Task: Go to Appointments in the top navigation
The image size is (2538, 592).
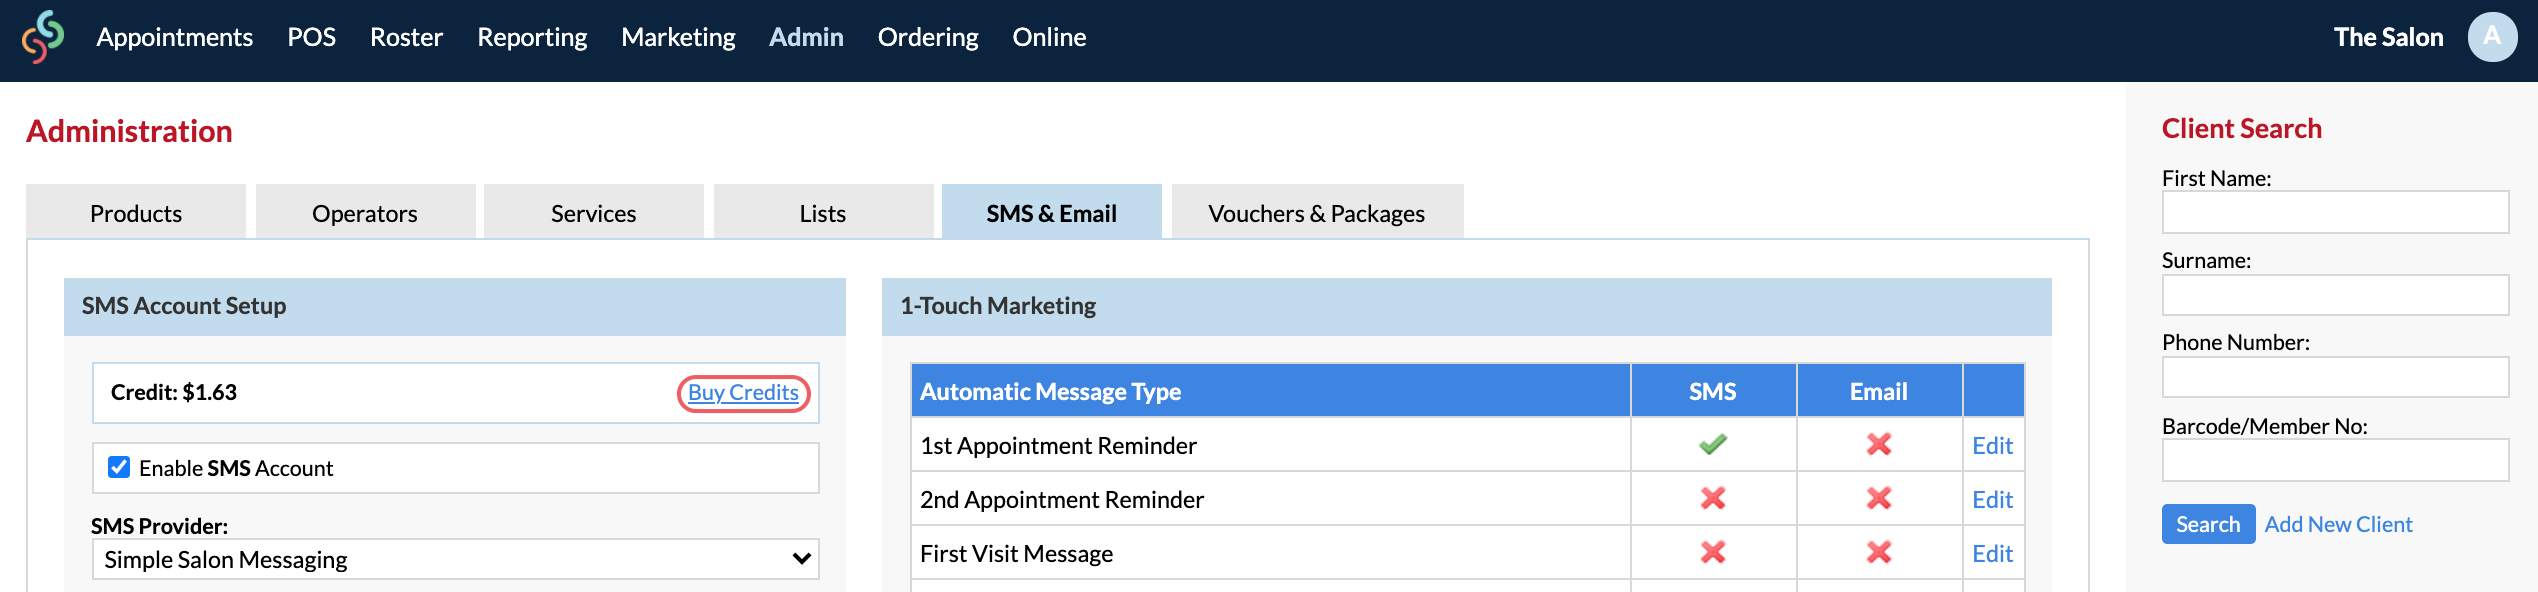Action: click(175, 37)
